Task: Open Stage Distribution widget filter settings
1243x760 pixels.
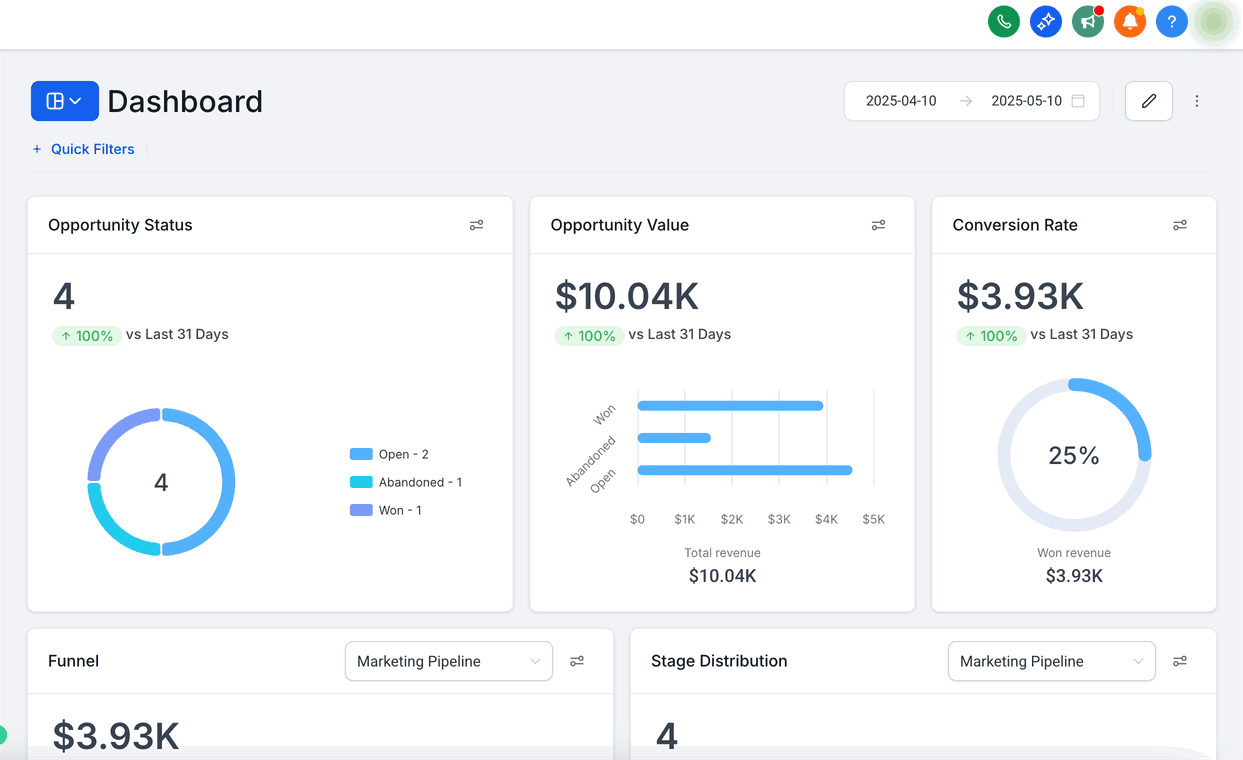Action: click(x=1180, y=661)
